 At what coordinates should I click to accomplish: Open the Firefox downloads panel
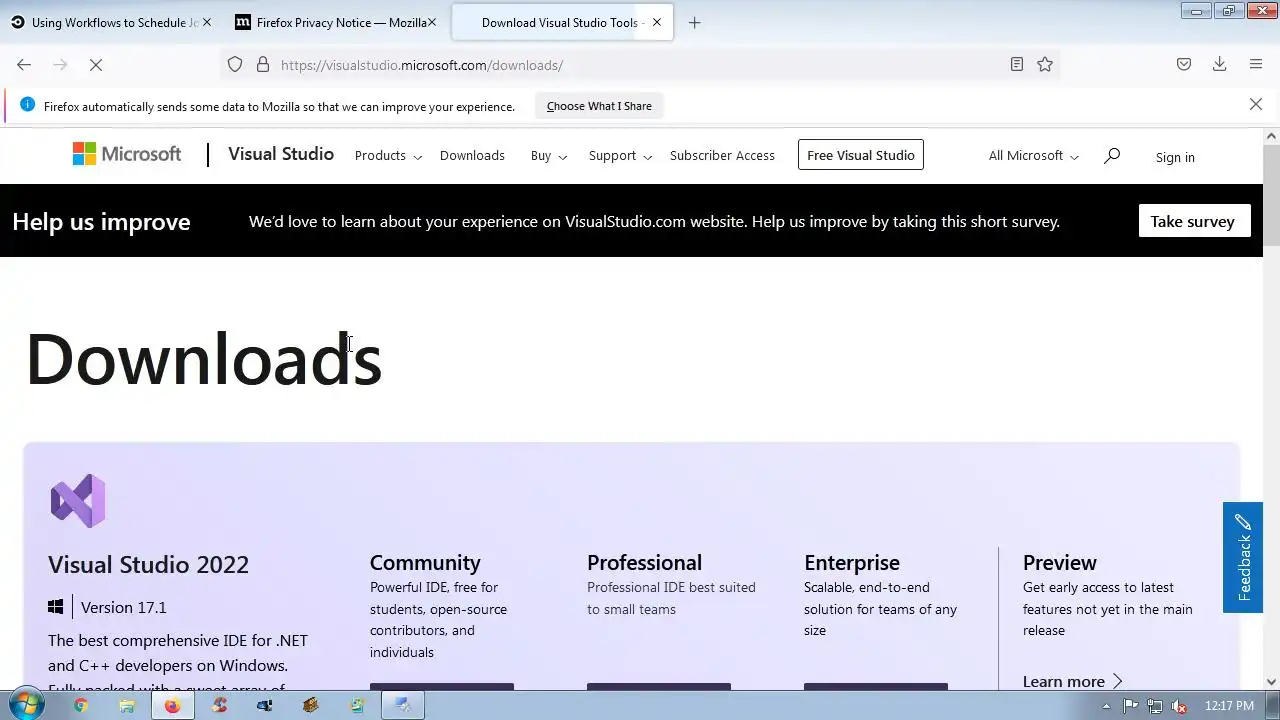[x=1220, y=65]
